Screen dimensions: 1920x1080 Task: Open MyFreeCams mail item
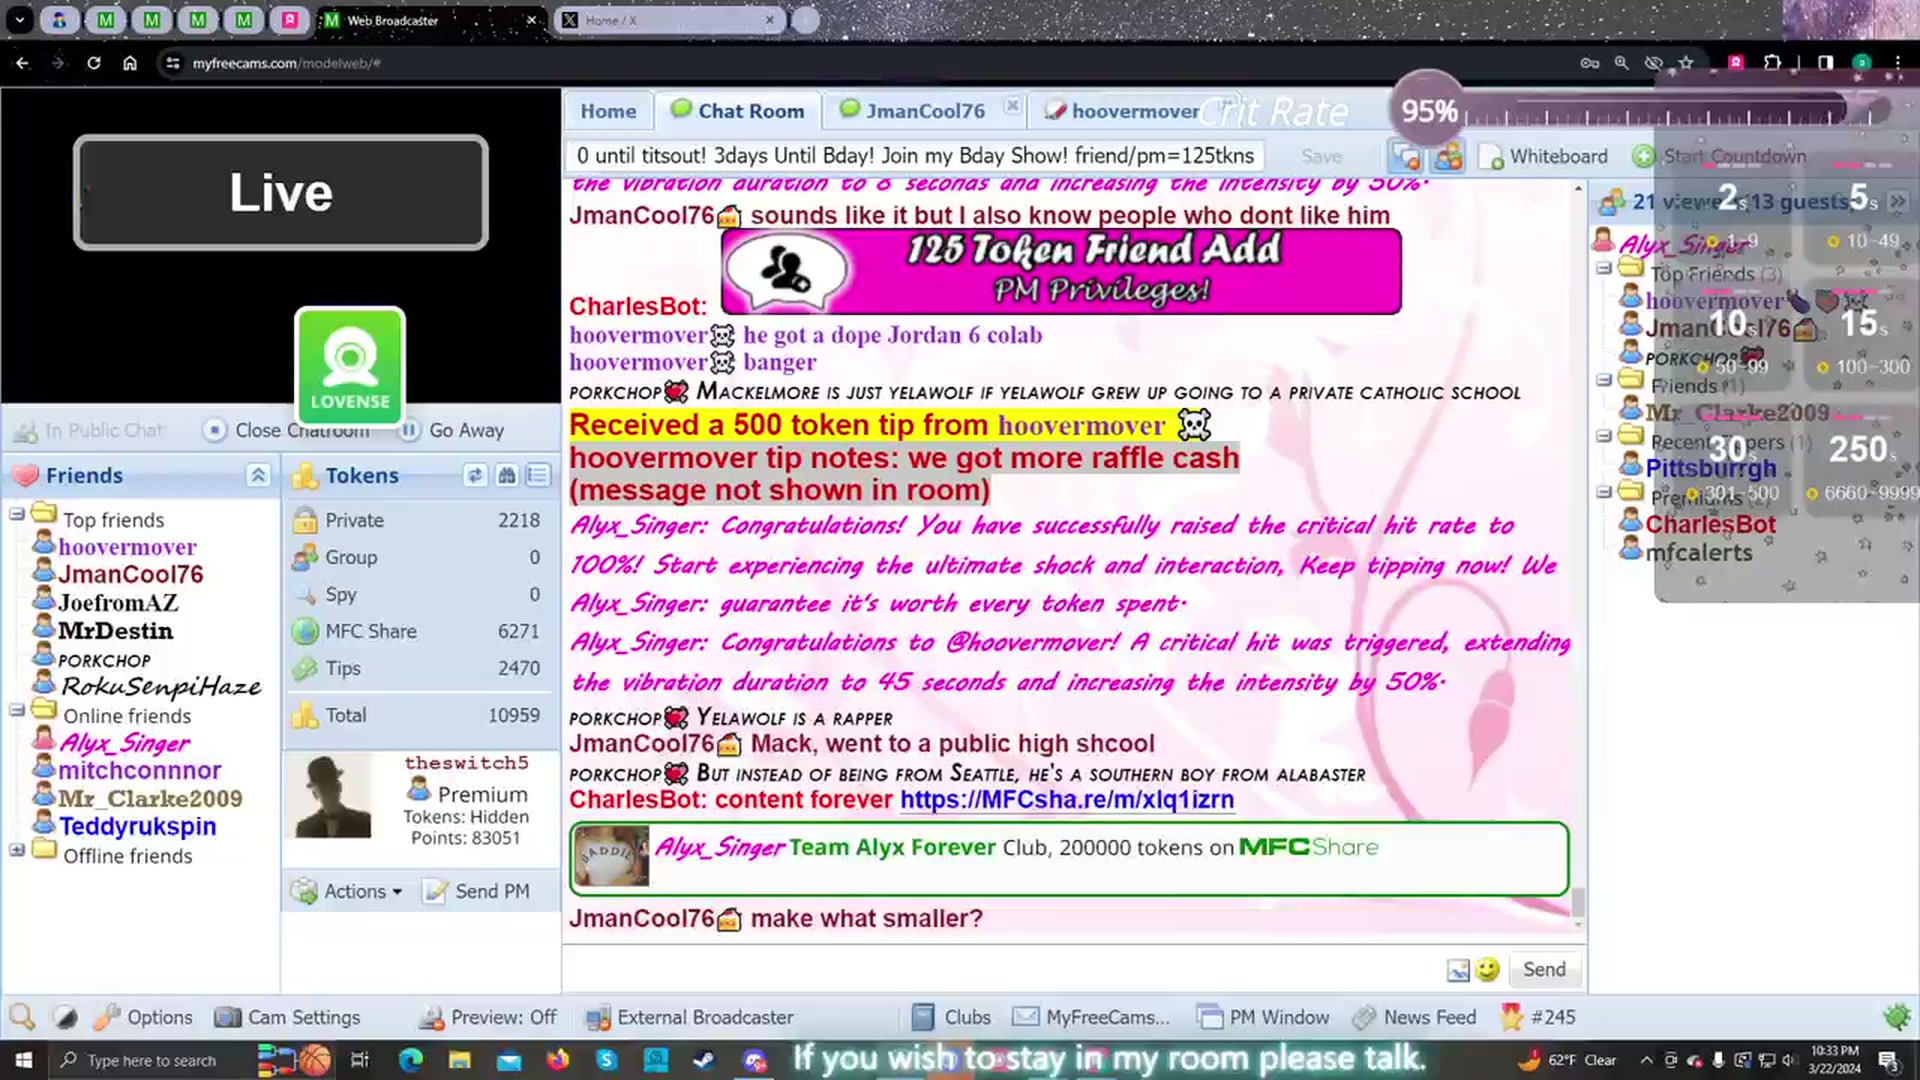point(1091,1017)
